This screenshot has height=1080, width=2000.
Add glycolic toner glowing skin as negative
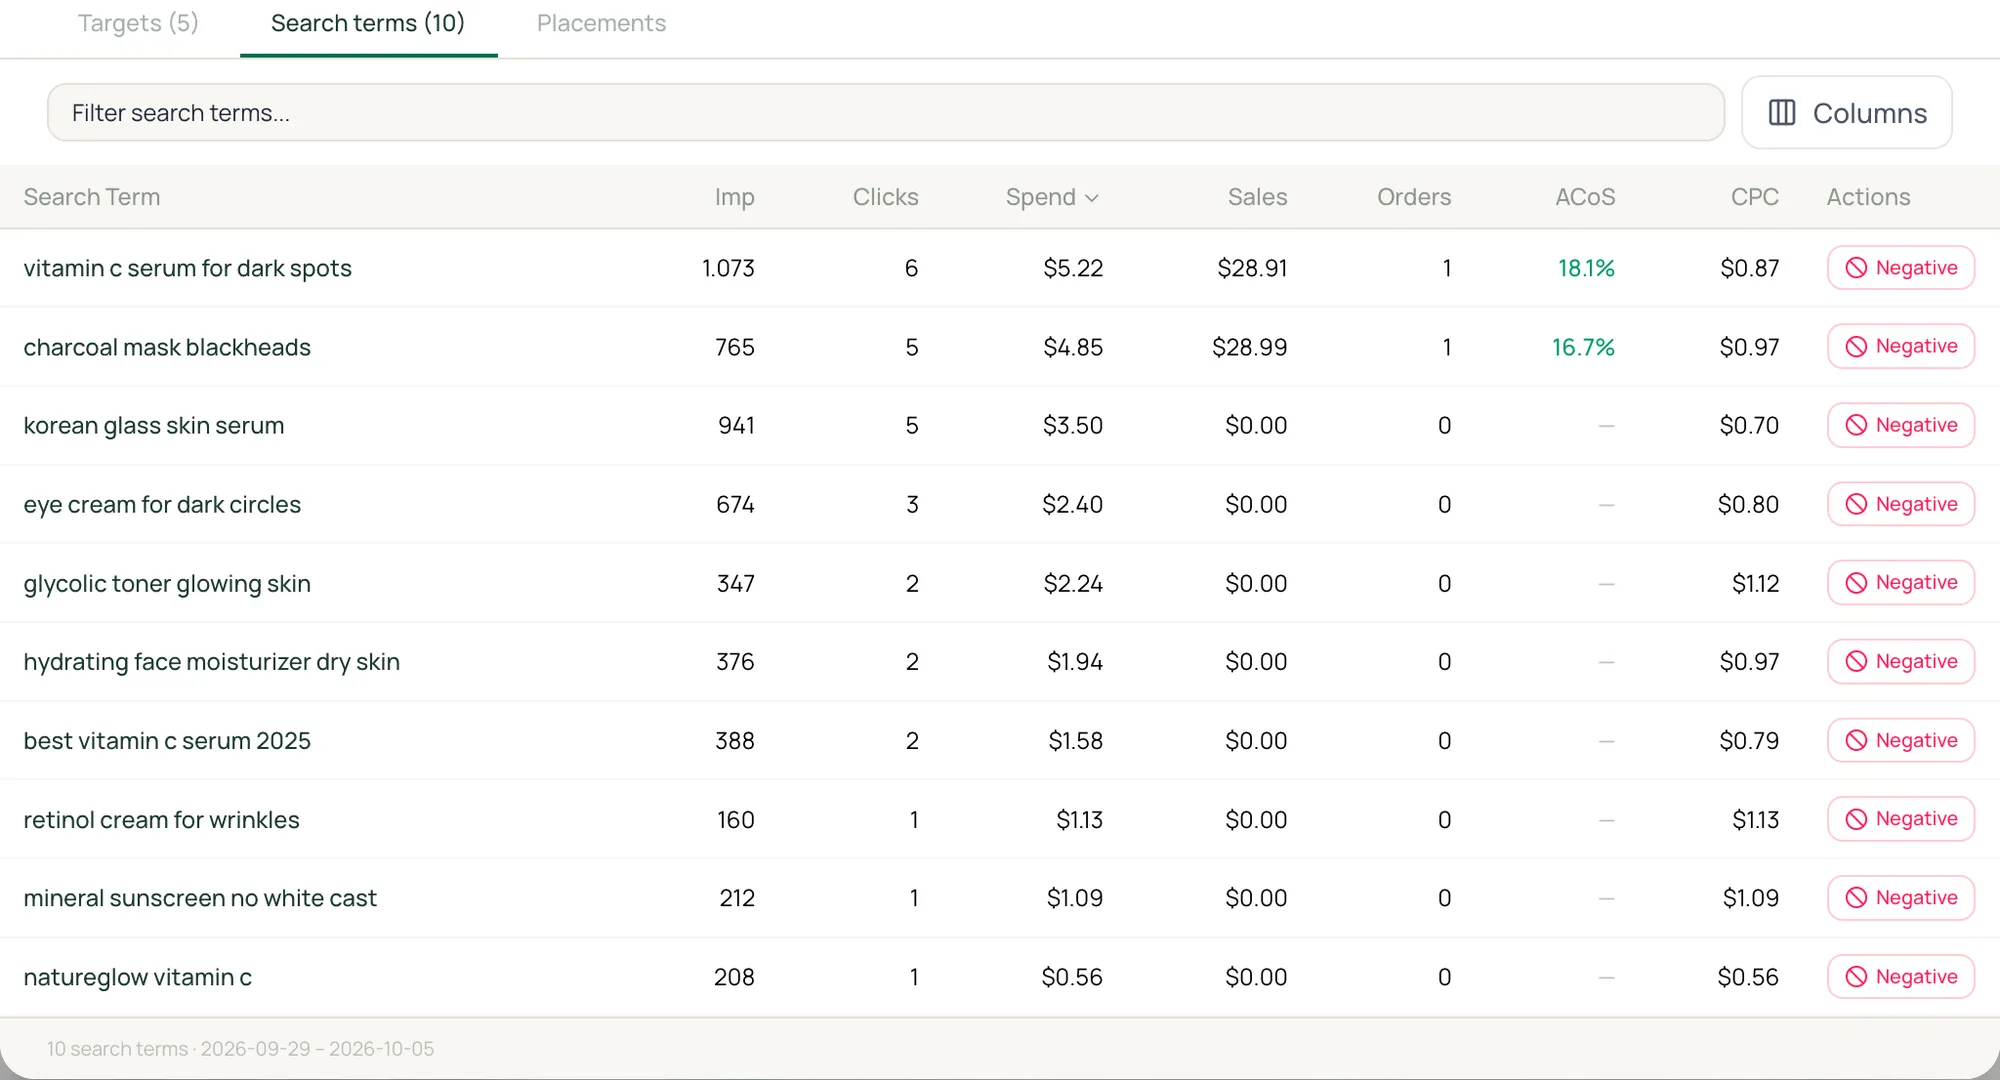coord(1900,583)
